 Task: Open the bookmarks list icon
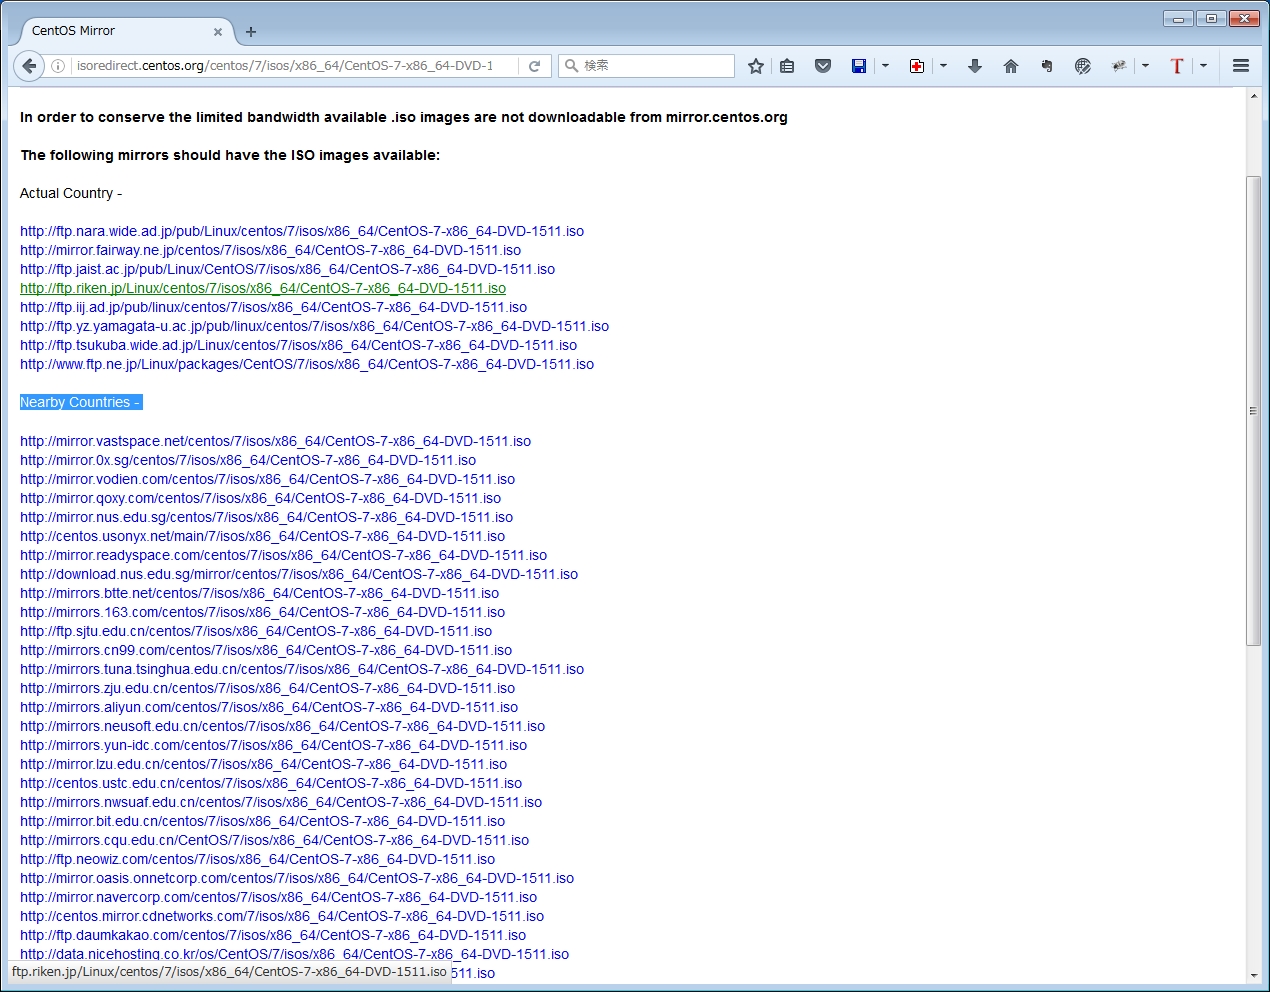pos(787,66)
